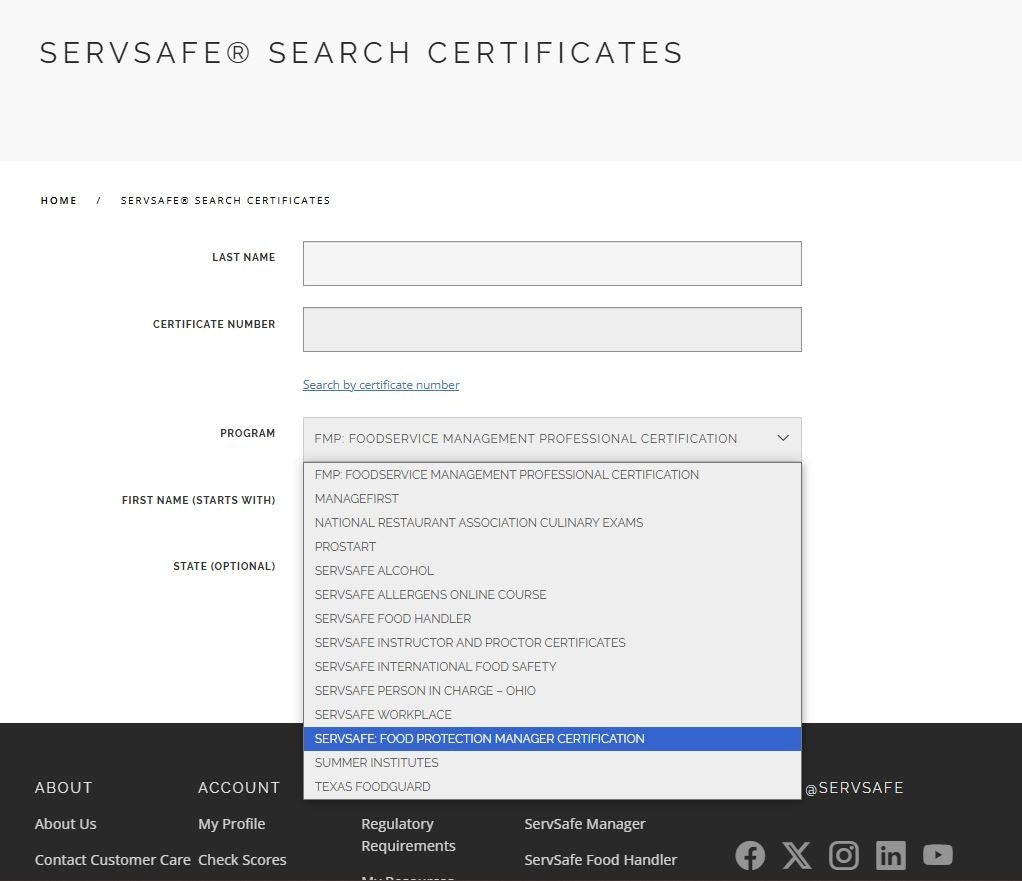Viewport: 1022px width, 881px height.
Task: Open the ServSafe X (Twitter) icon
Action: coord(797,855)
